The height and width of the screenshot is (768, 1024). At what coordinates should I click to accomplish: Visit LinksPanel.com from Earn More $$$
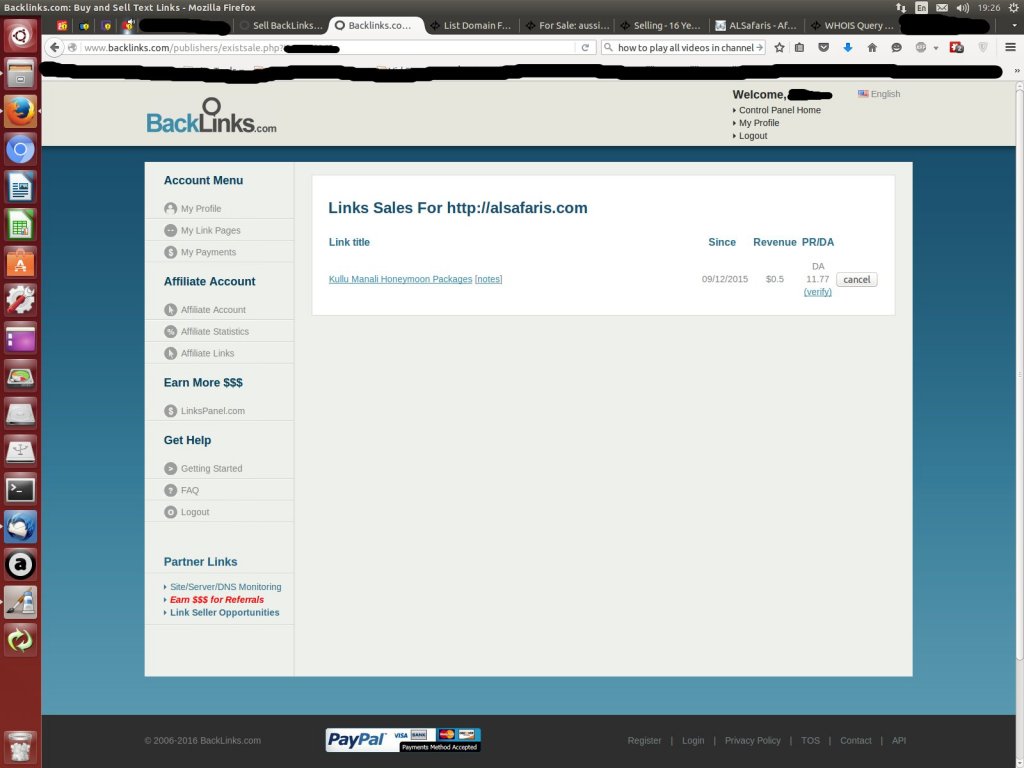pyautogui.click(x=213, y=411)
